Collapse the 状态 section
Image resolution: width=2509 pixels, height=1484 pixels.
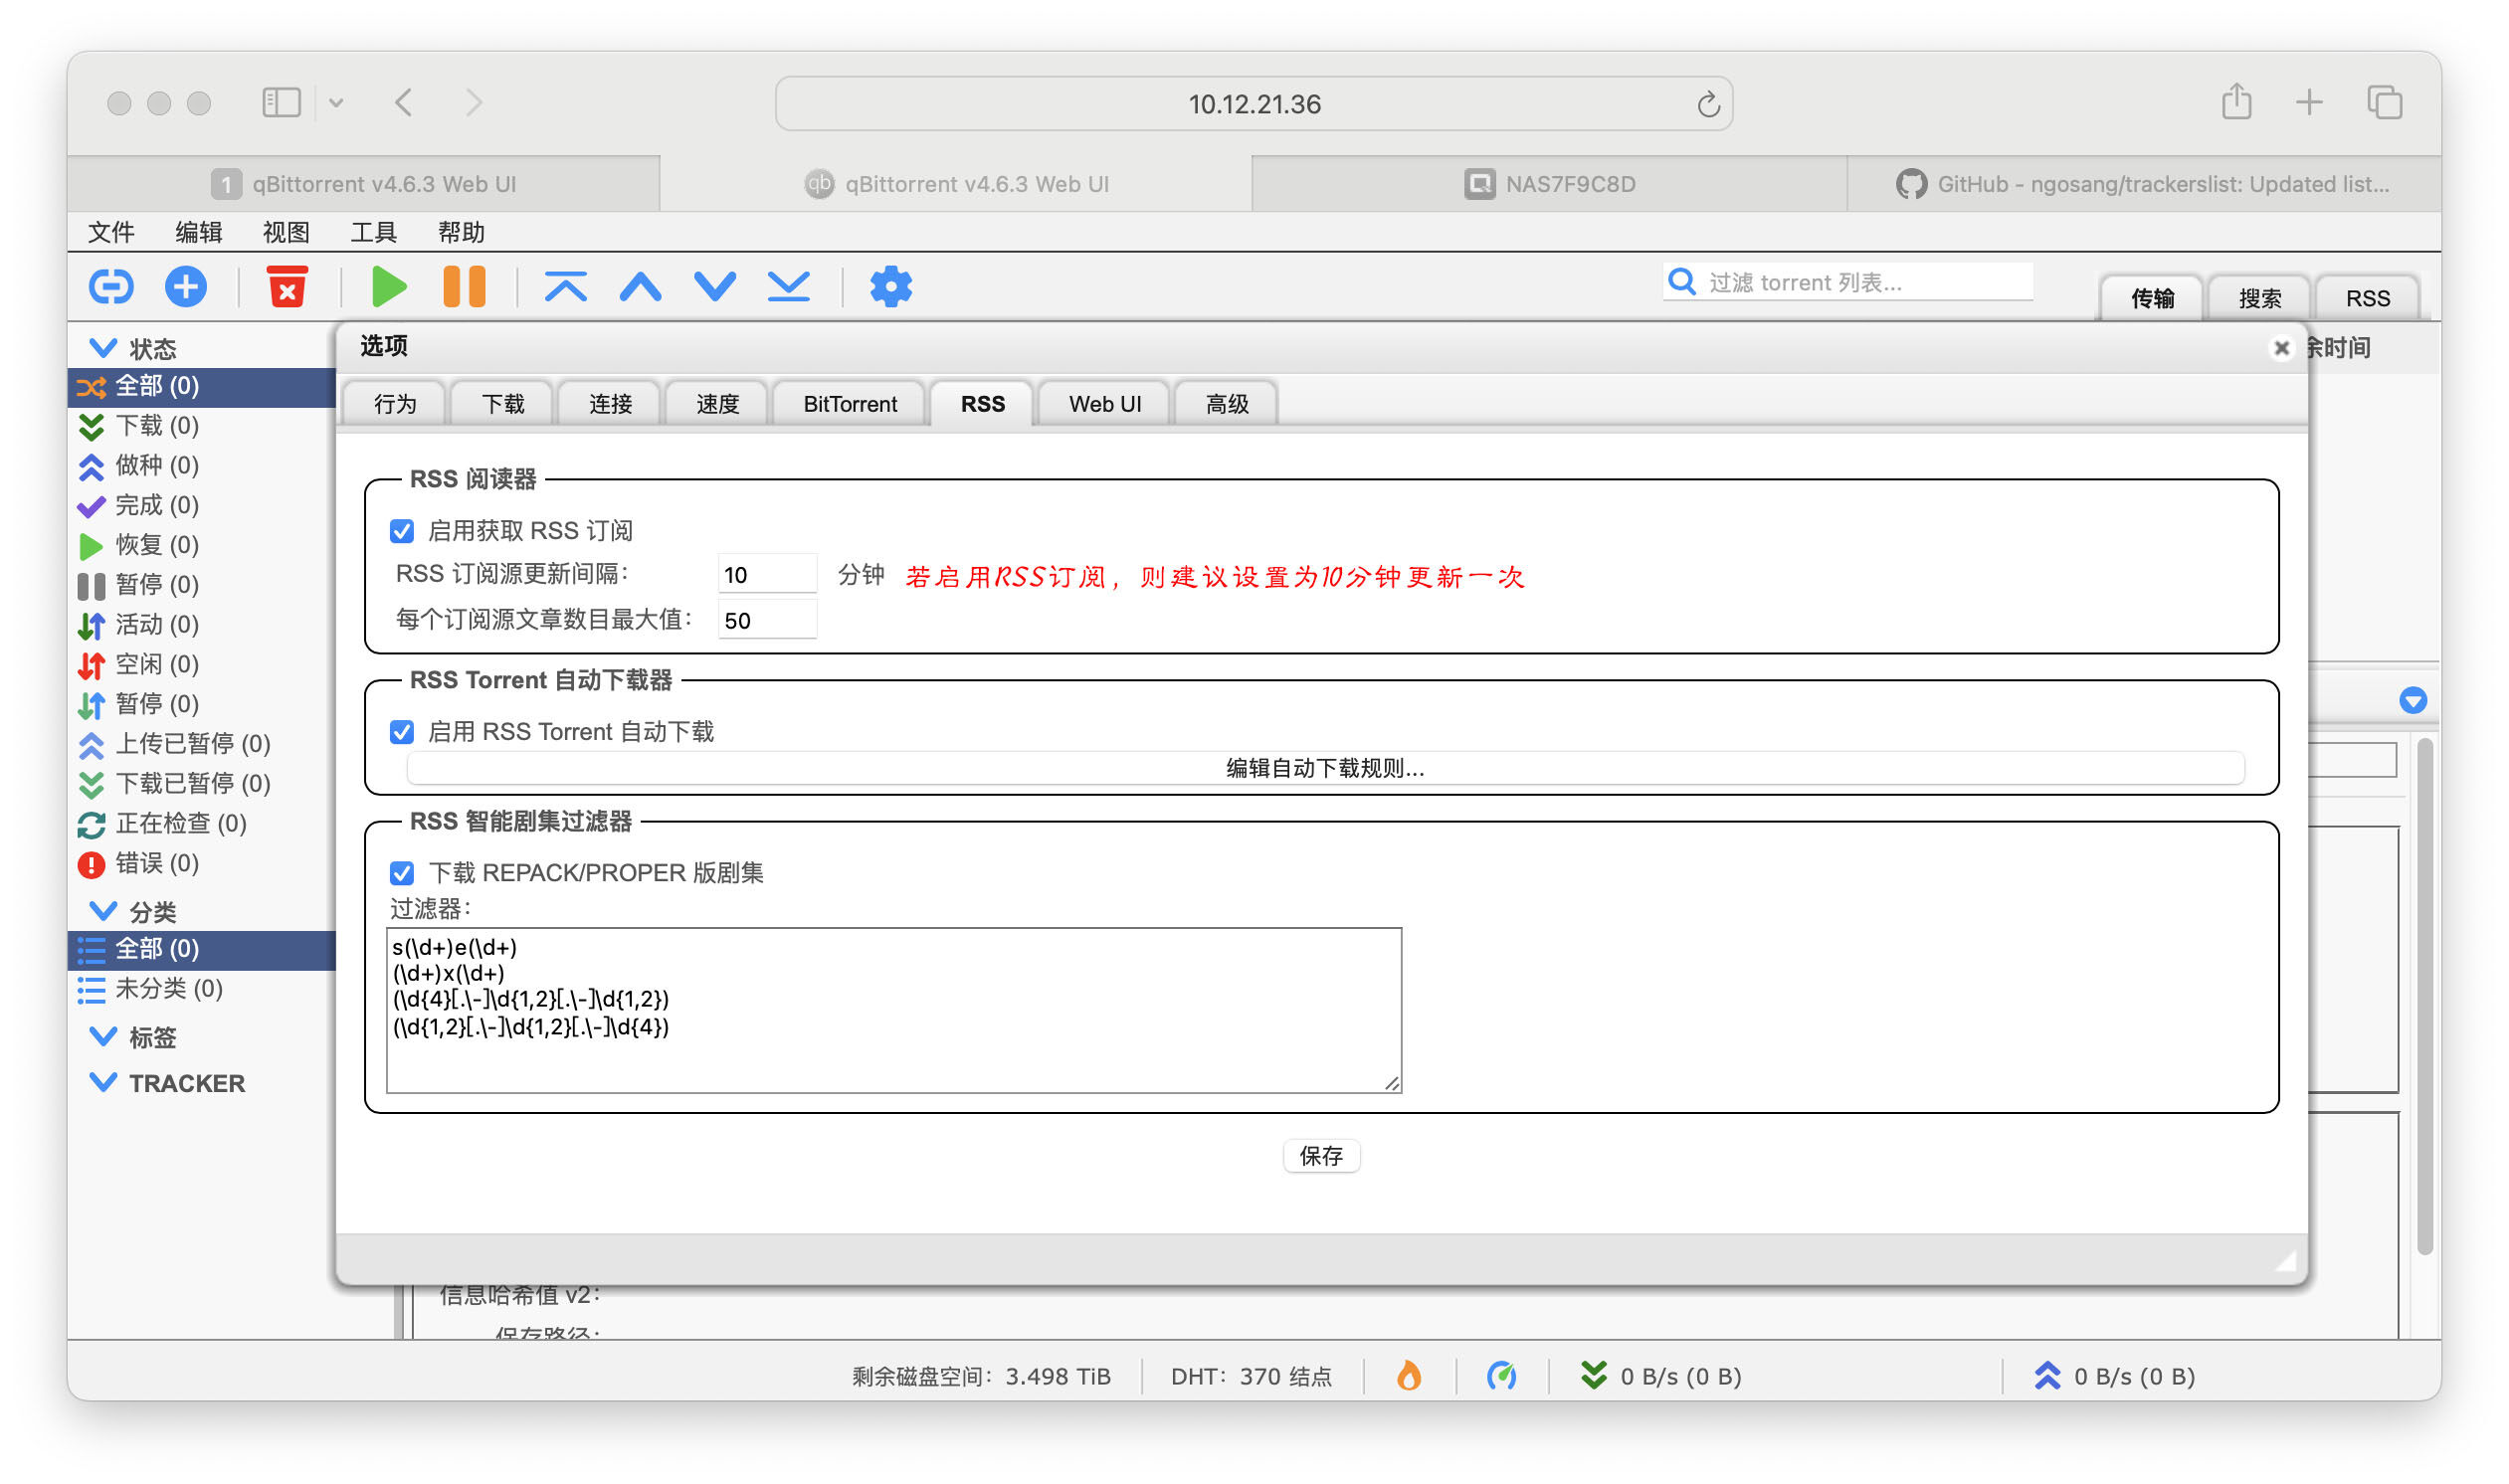[103, 348]
